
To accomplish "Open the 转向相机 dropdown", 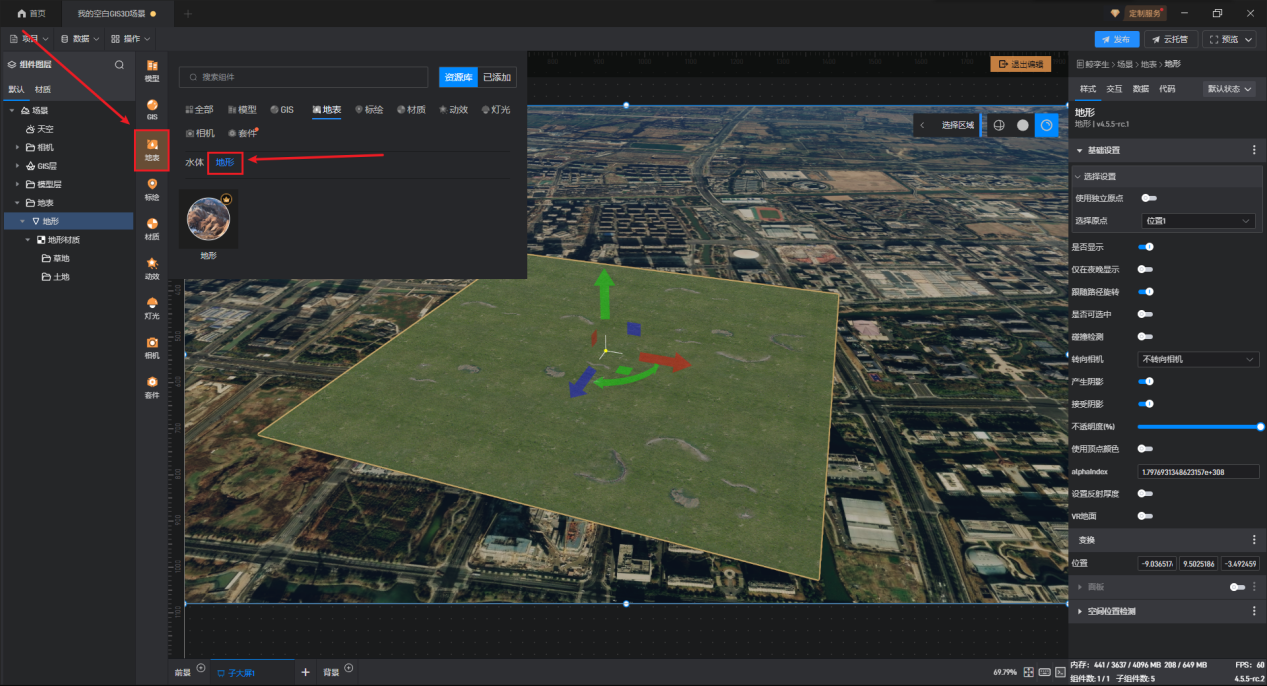I will tap(1198, 358).
